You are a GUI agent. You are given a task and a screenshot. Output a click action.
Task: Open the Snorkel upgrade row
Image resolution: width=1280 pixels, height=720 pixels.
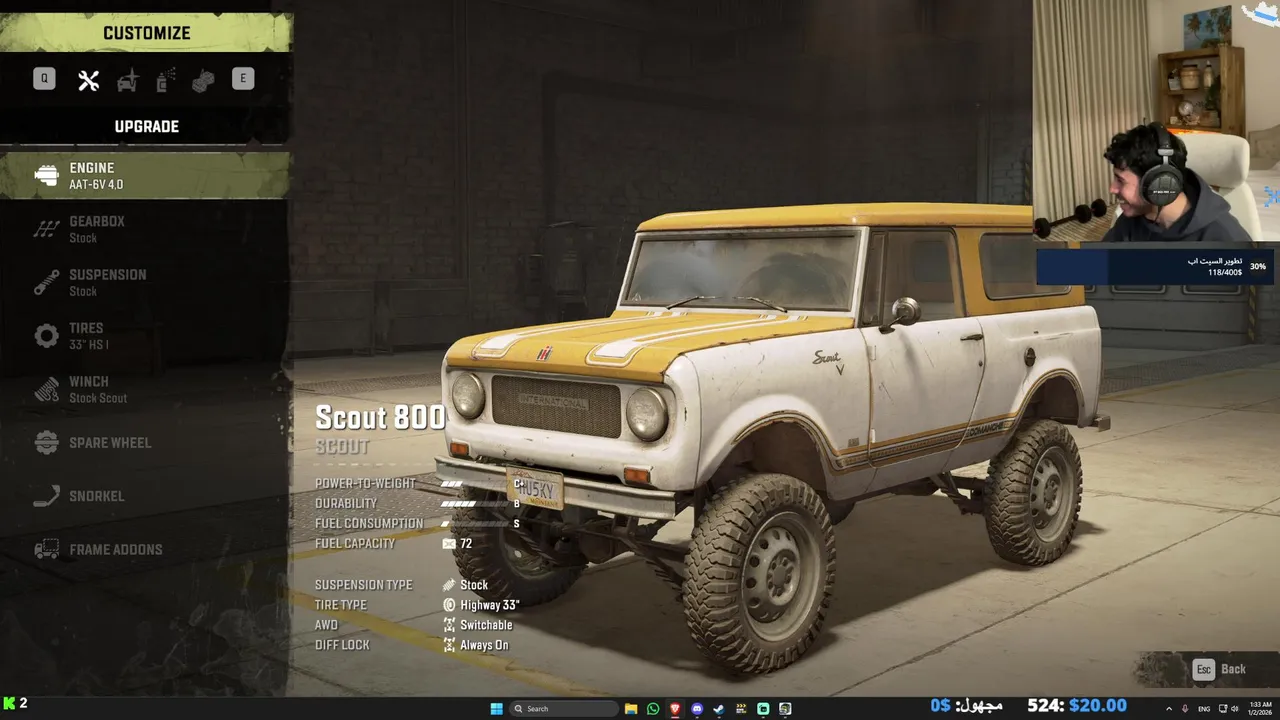pos(146,496)
